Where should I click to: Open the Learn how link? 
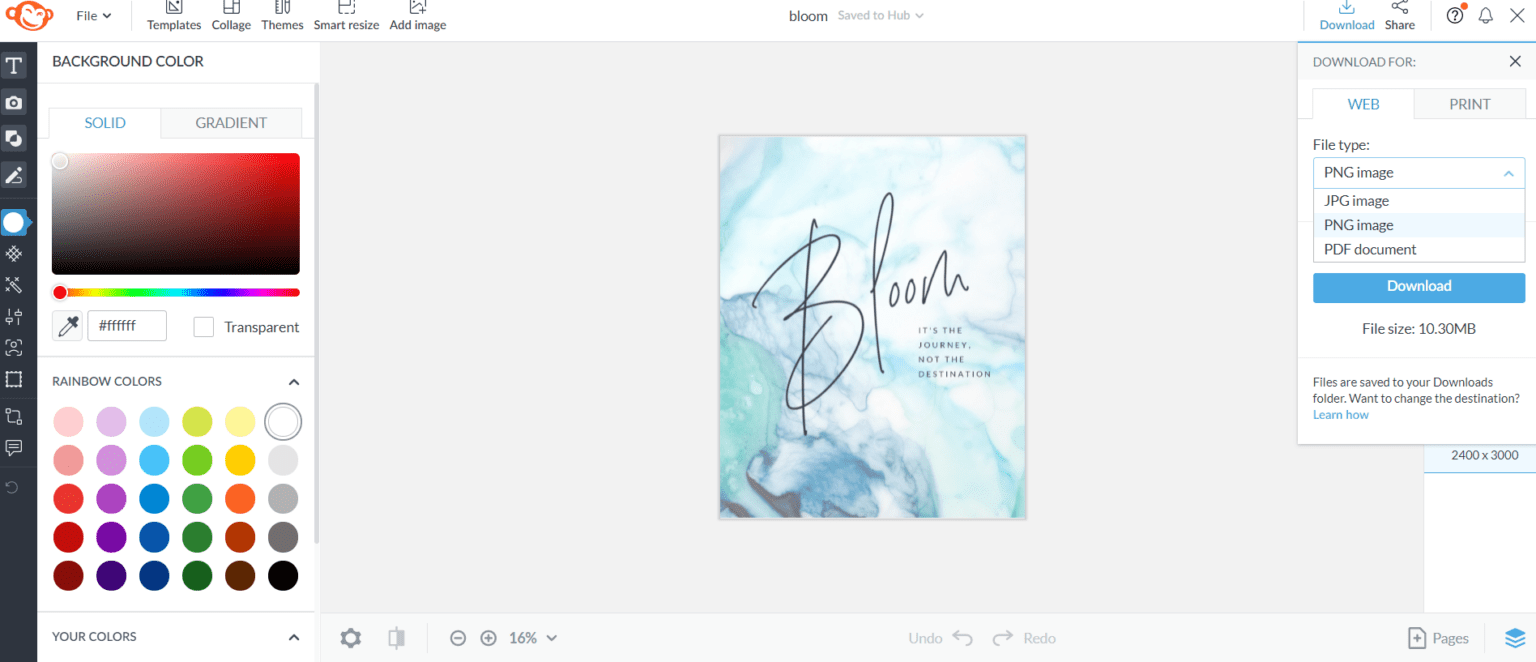(x=1341, y=415)
